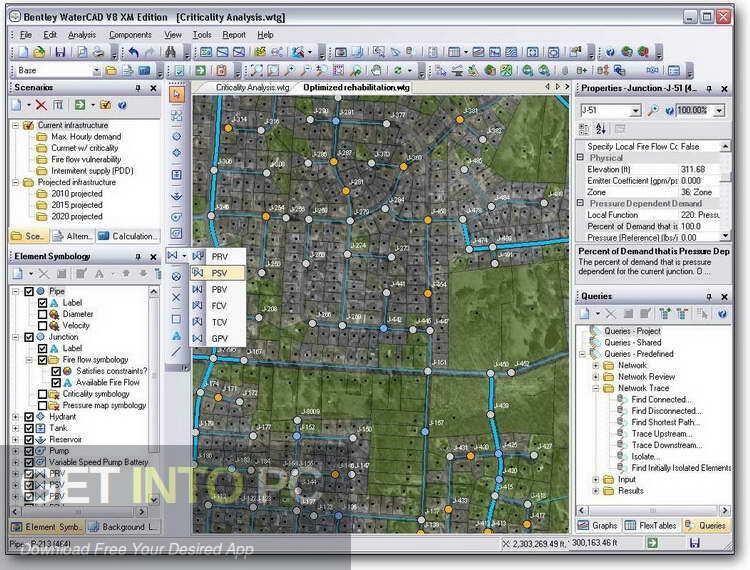Image resolution: width=750 pixels, height=570 pixels.
Task: Toggle the Reservoir layer checkbox
Action: tap(29, 439)
